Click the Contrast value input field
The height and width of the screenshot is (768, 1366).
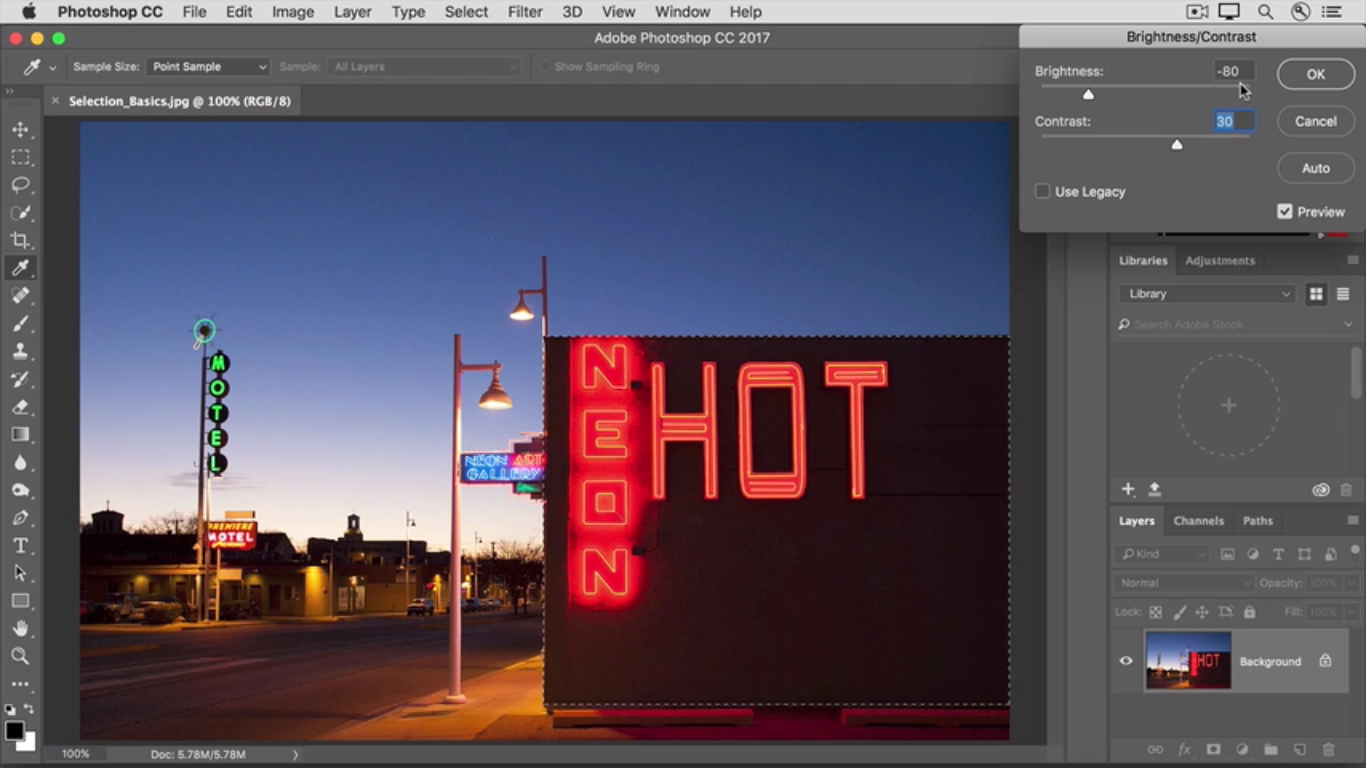[1232, 121]
